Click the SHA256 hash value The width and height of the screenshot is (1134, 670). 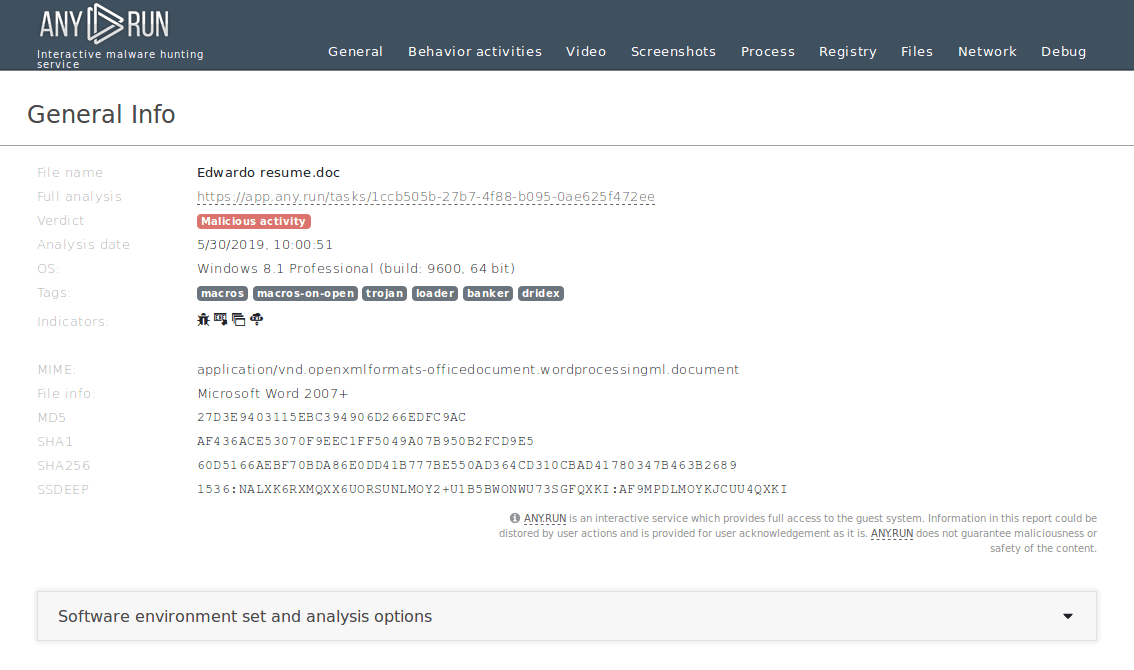467,465
